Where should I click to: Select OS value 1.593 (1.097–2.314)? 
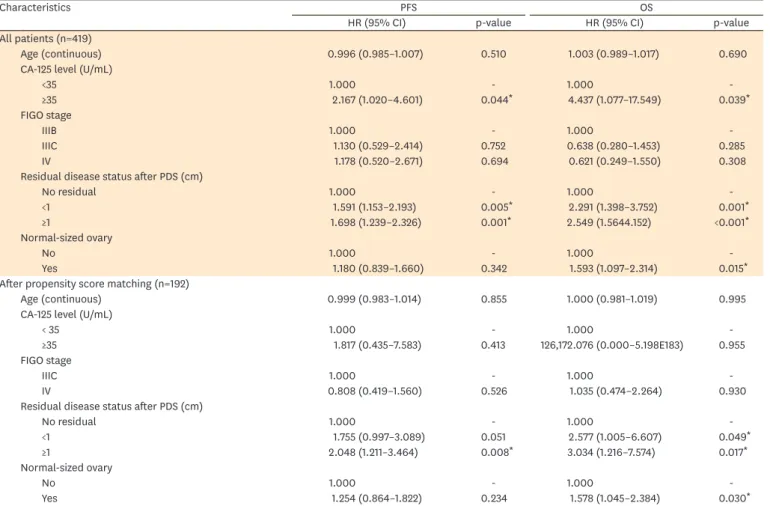(613, 268)
